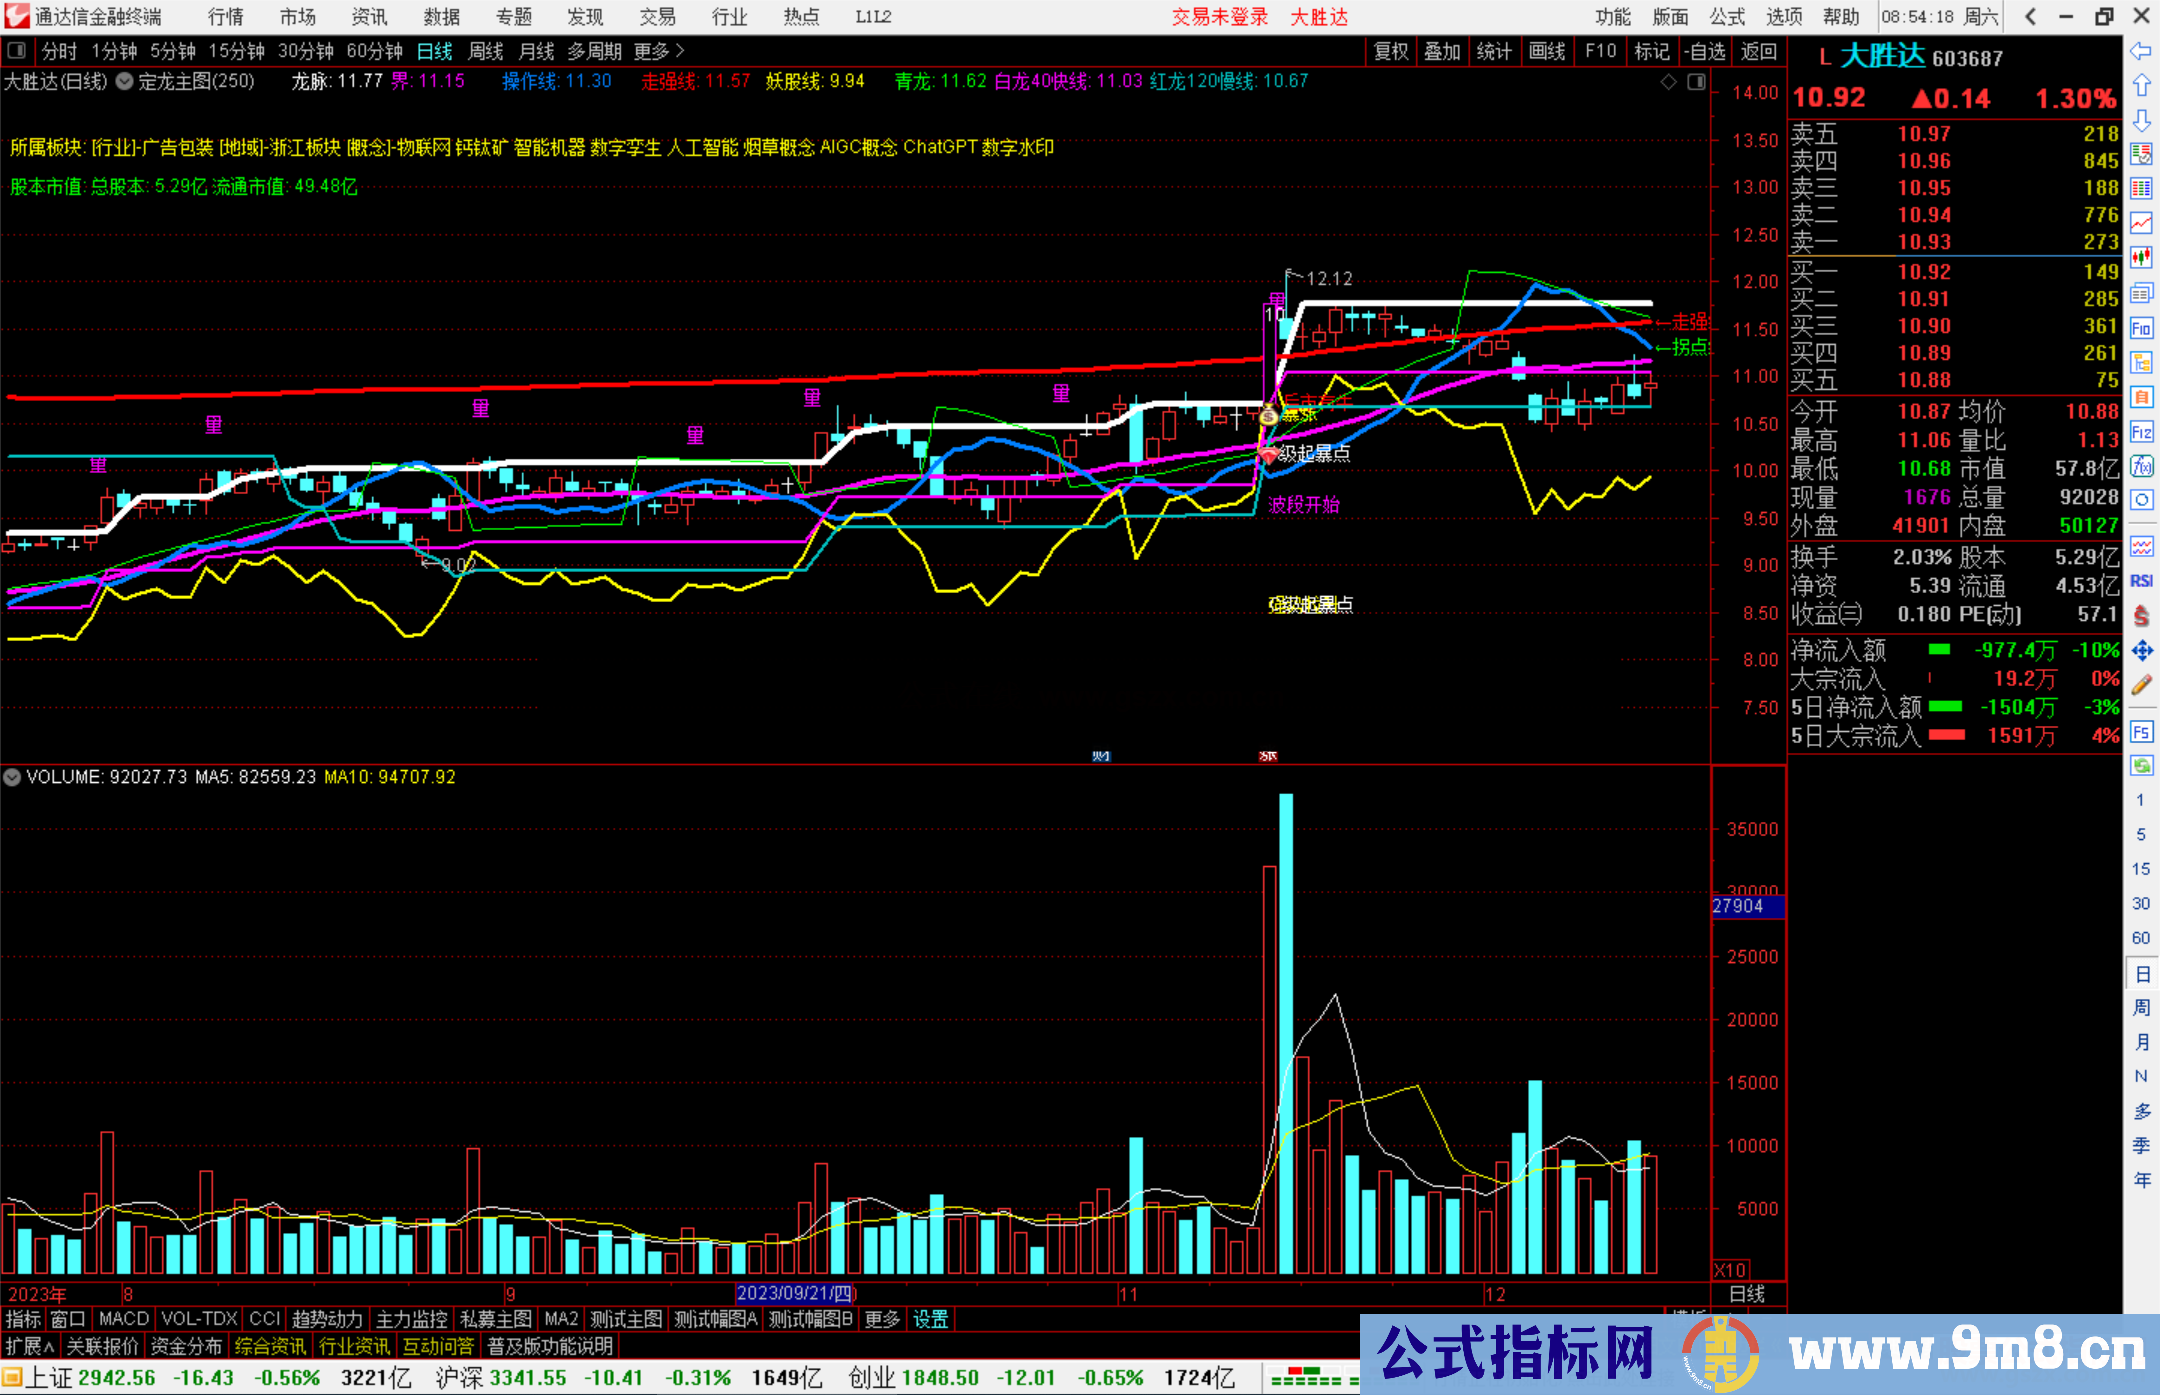2160x1395 pixels.
Task: Switch to the MACD indicator tab
Action: (x=124, y=1319)
